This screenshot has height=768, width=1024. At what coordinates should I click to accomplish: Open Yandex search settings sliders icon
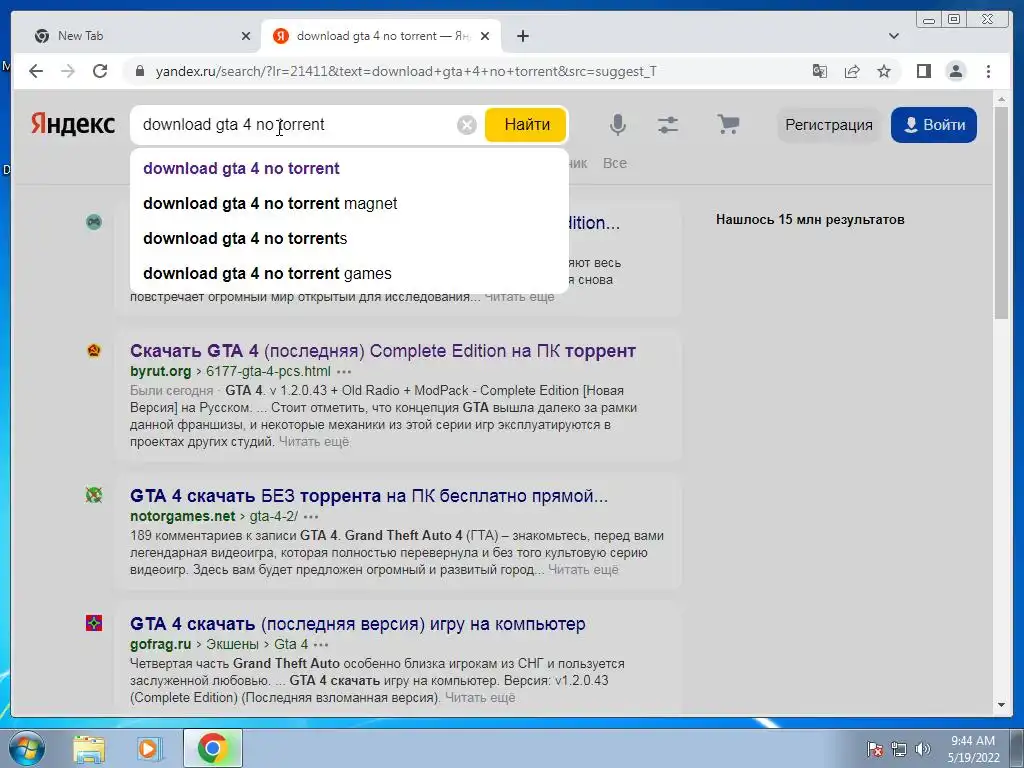(668, 124)
